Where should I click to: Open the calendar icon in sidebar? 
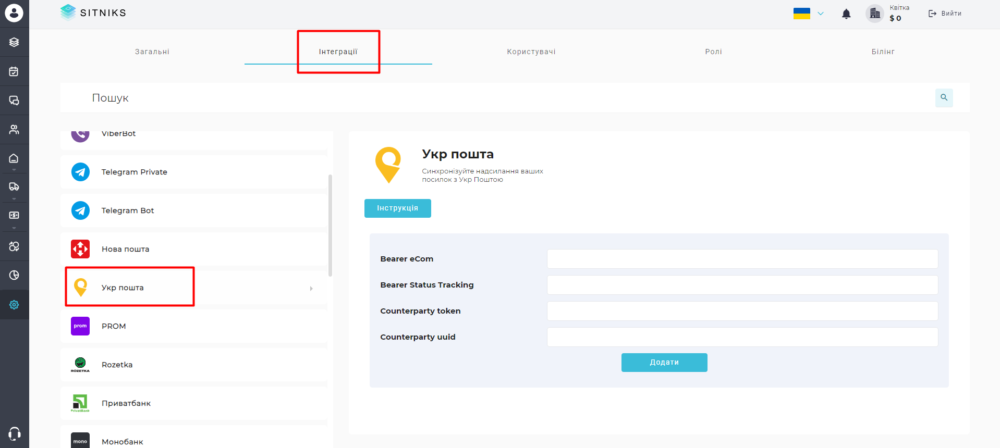pyautogui.click(x=14, y=71)
